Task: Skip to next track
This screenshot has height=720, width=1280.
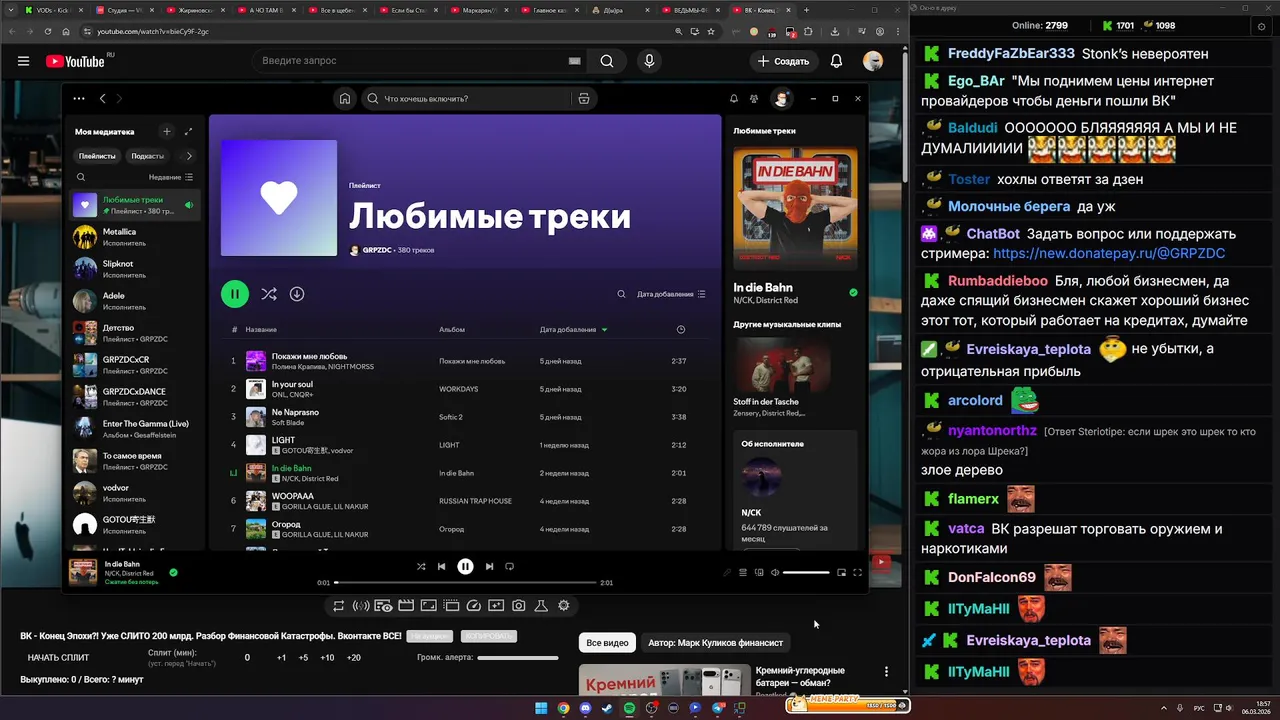Action: [489, 566]
